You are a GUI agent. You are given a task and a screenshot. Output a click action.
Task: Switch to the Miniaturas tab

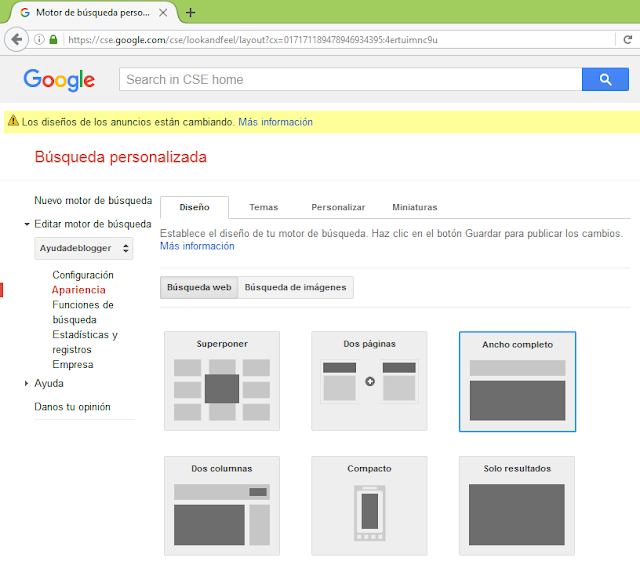[x=415, y=207]
